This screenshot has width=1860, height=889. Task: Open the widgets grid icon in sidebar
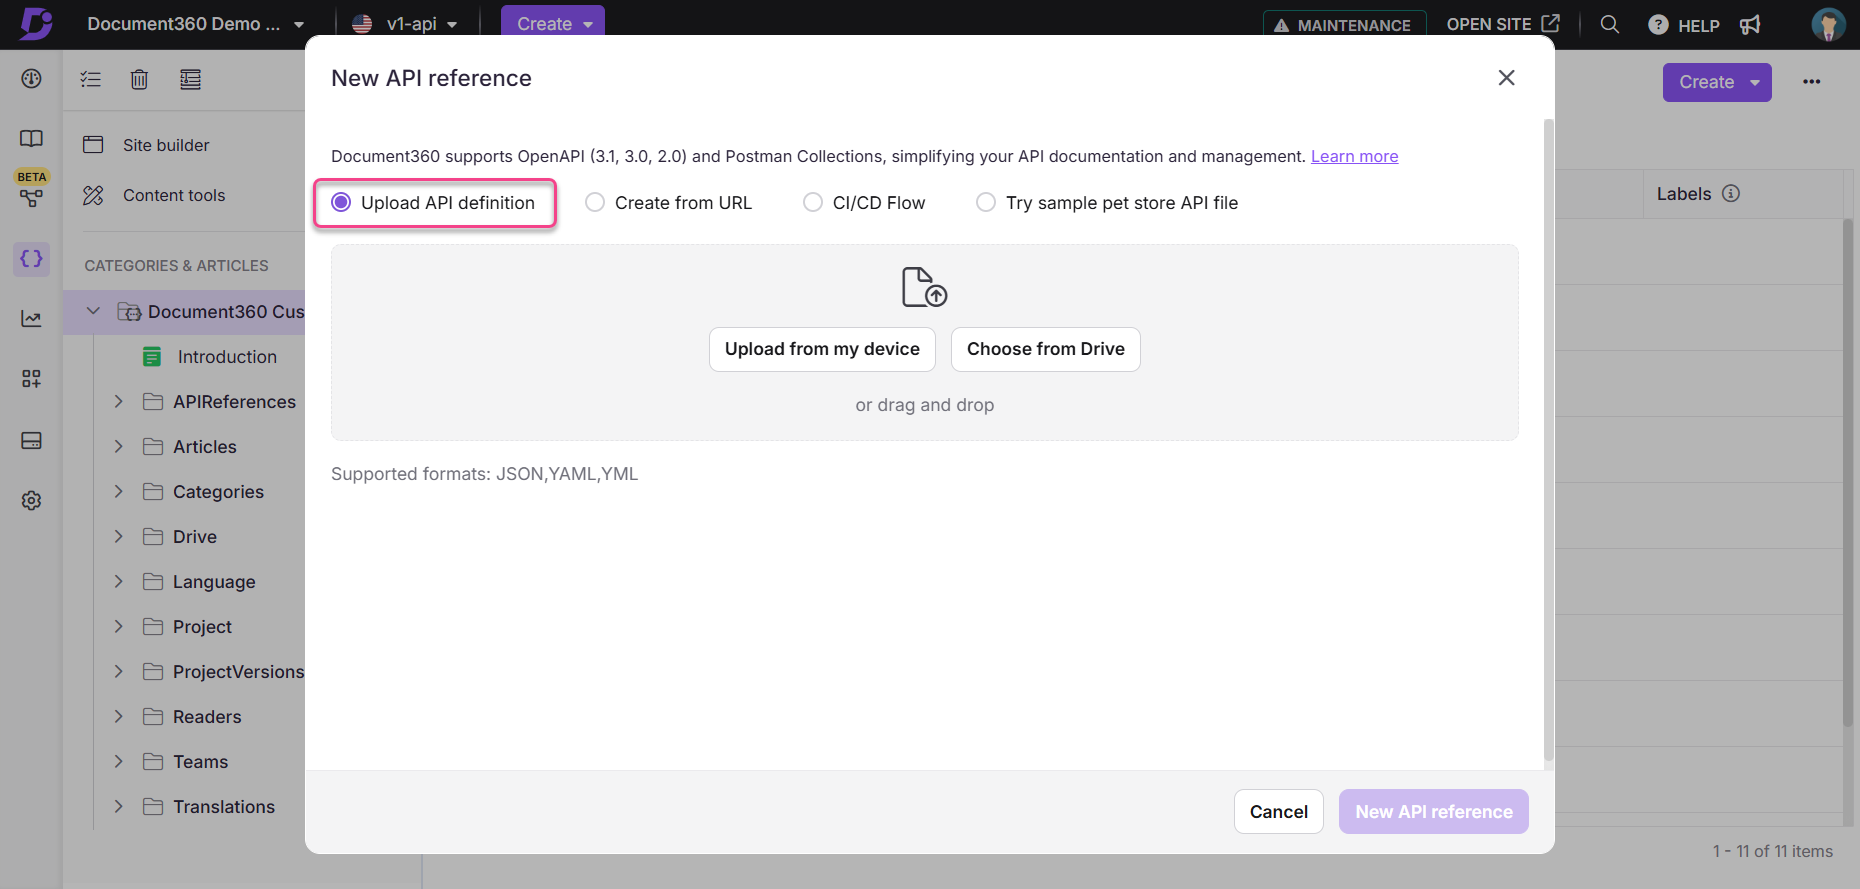tap(31, 379)
